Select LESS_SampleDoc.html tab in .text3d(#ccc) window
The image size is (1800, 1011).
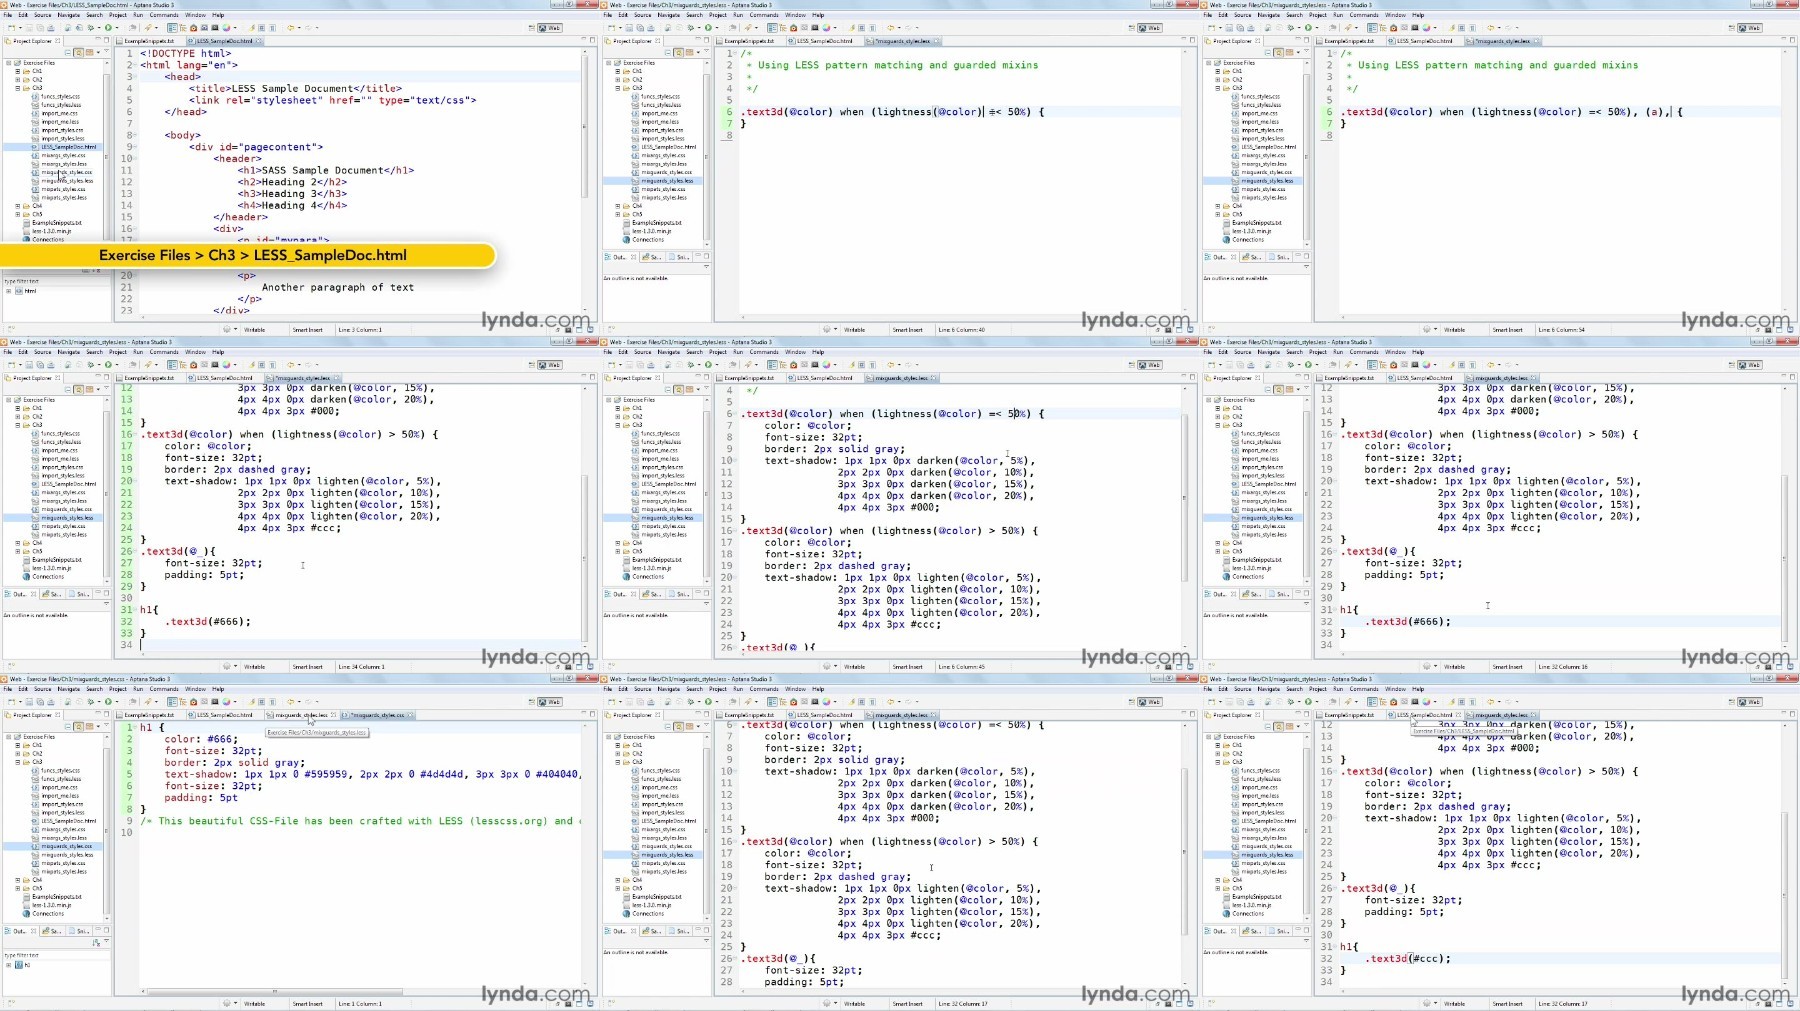click(1425, 715)
